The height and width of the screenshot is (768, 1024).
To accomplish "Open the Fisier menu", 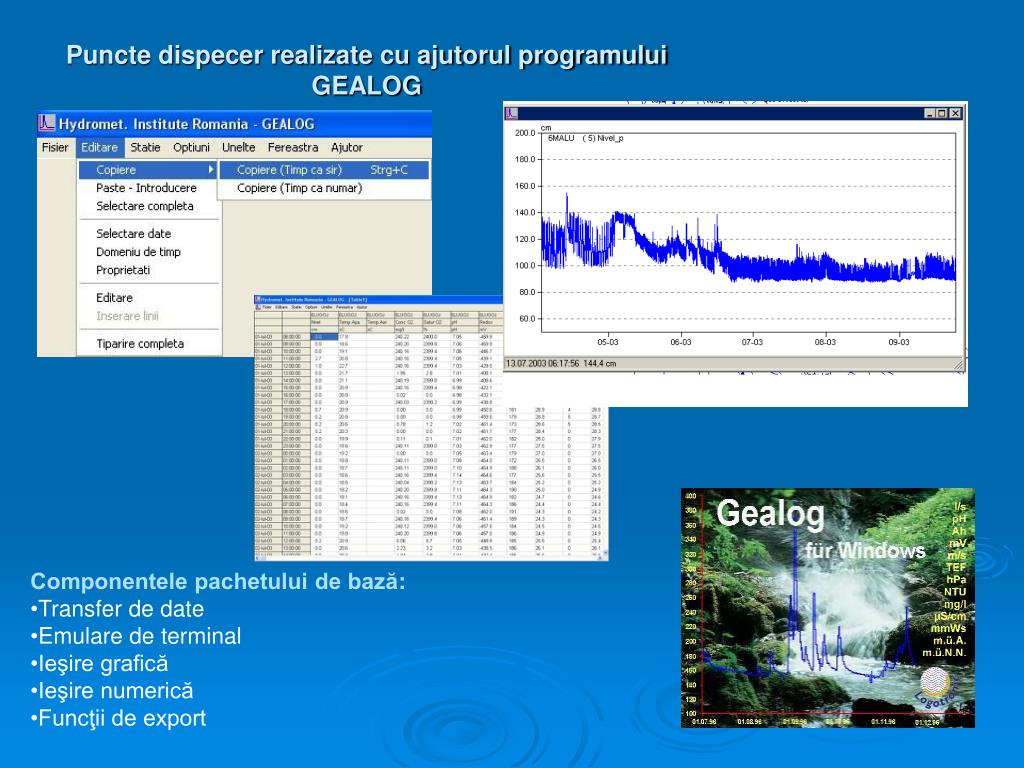I will [x=55, y=148].
